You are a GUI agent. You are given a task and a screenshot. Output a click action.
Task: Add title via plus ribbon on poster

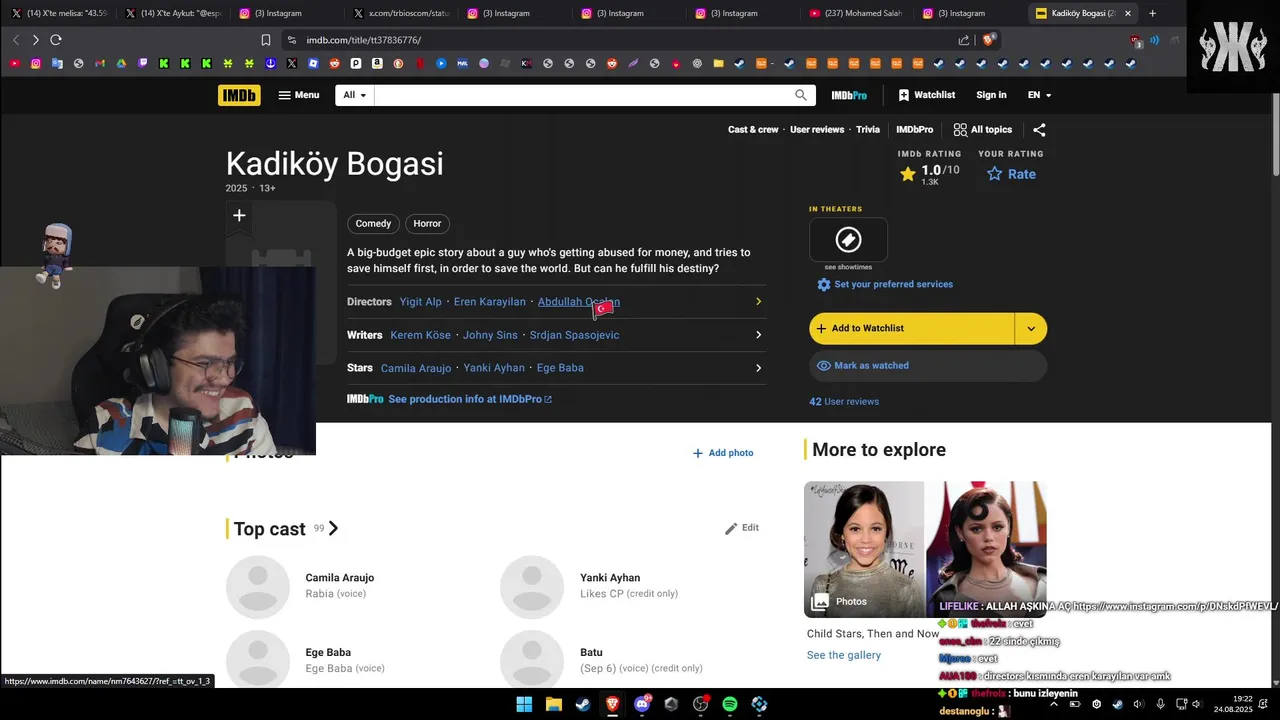239,216
